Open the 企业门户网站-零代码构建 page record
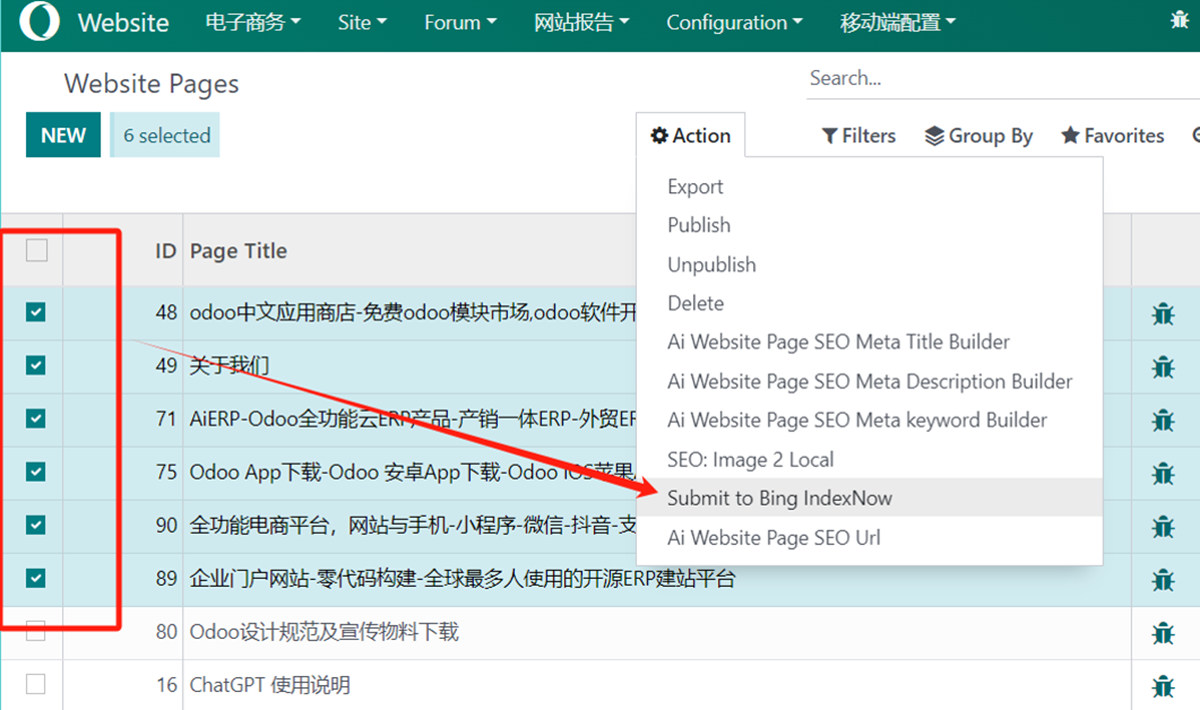Viewport: 1200px width, 710px height. coord(462,578)
